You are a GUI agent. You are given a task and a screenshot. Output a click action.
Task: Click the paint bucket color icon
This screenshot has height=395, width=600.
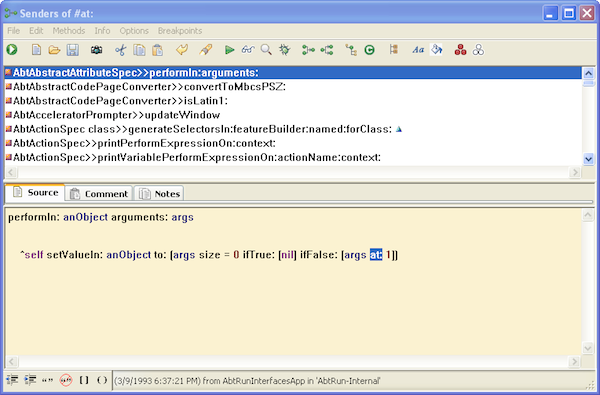(436, 50)
